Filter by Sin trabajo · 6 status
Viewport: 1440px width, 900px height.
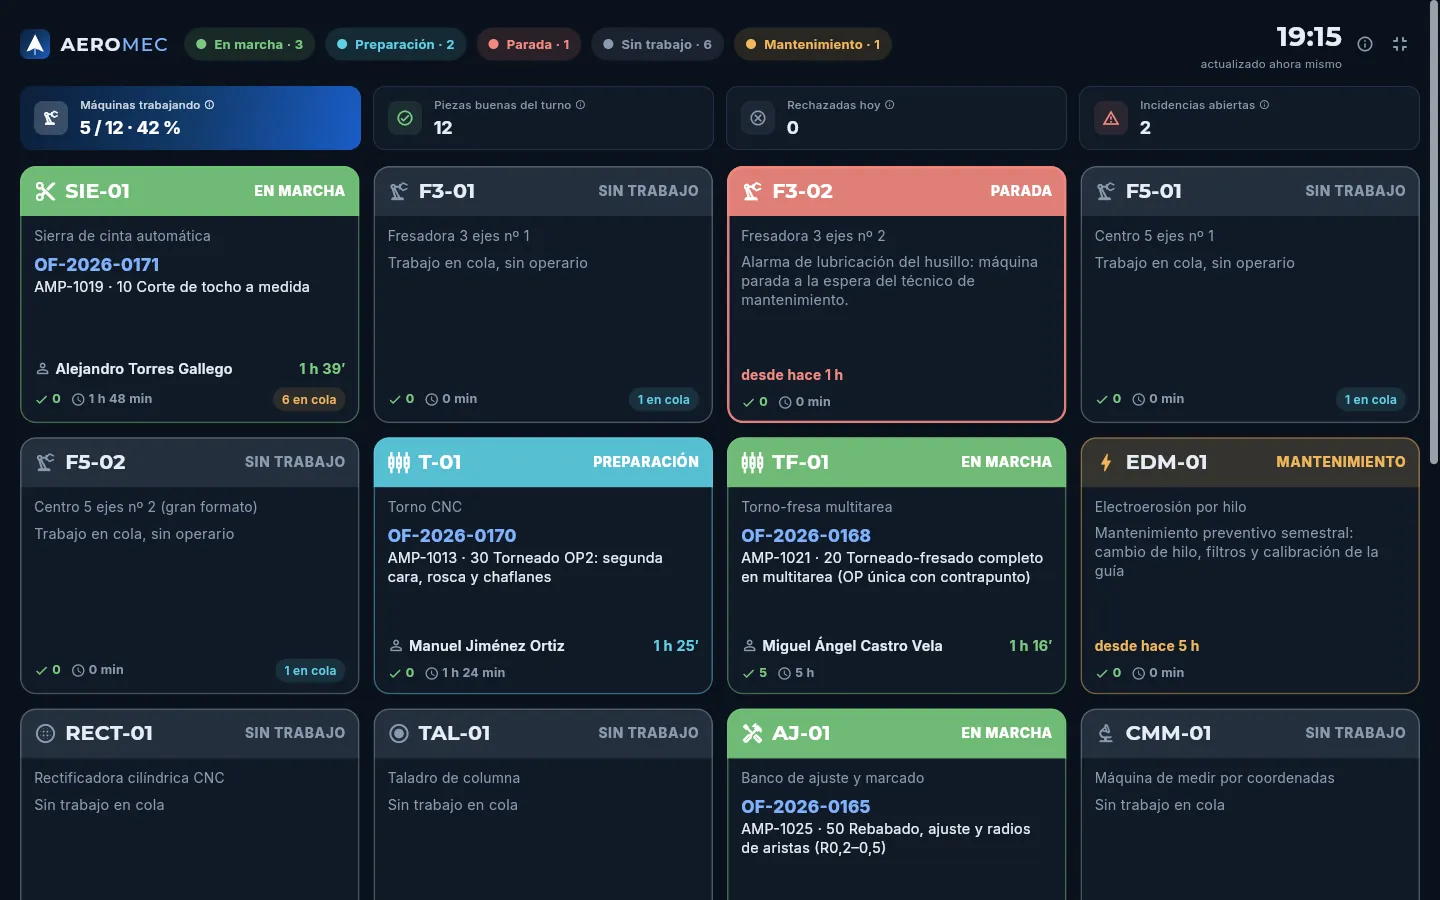pos(657,44)
